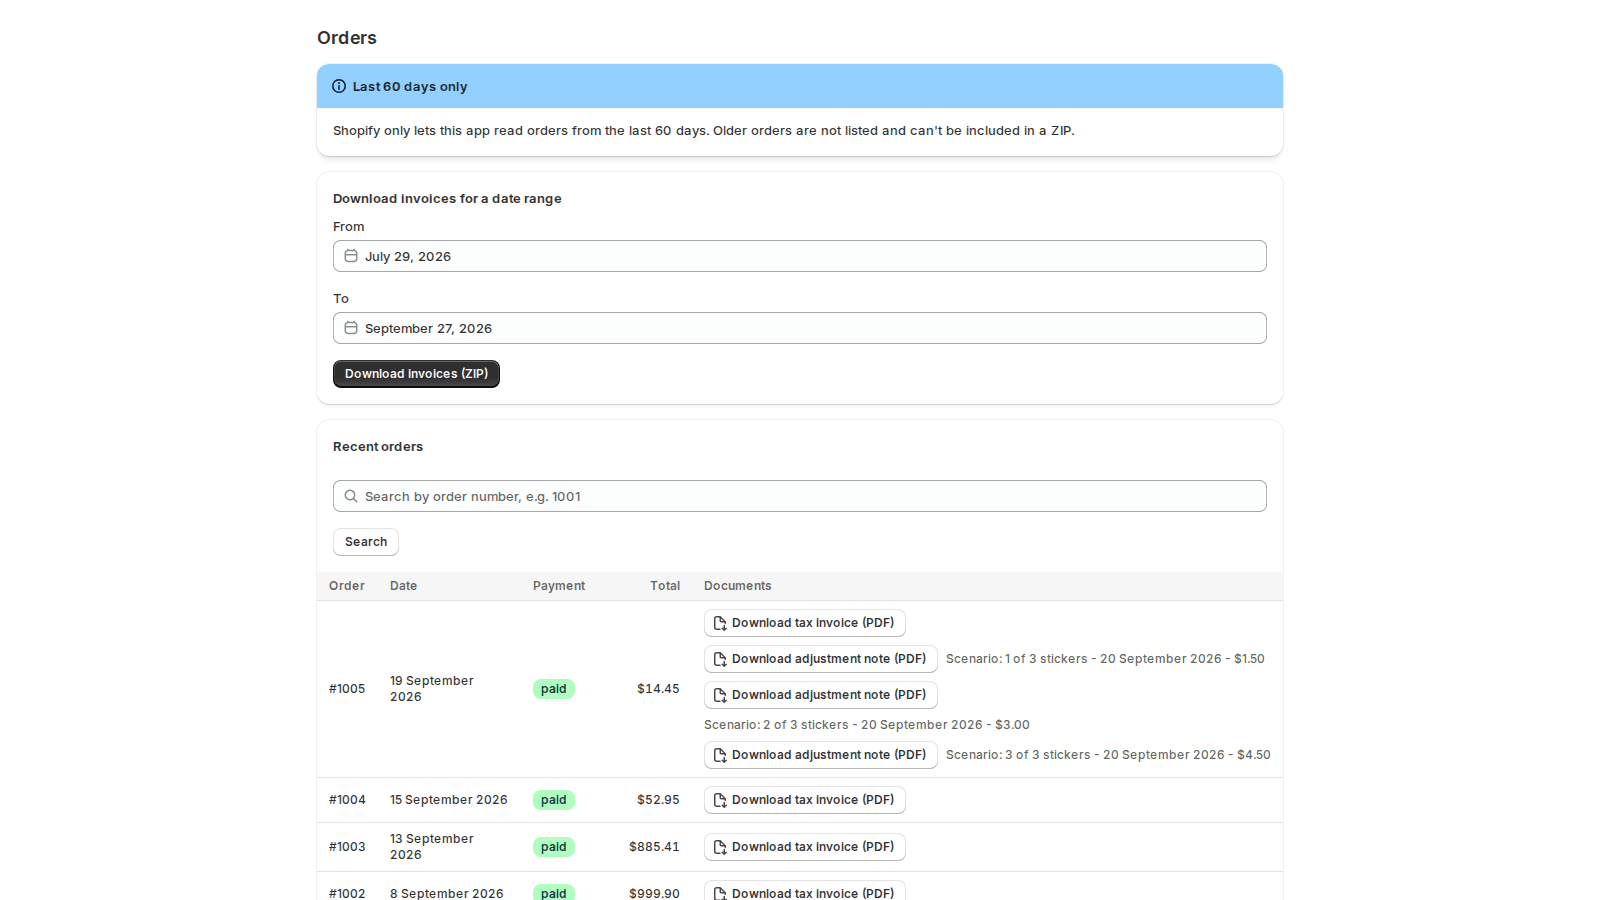Click the paid badge for order #1005
Screen dimensions: 1600x900
point(554,689)
